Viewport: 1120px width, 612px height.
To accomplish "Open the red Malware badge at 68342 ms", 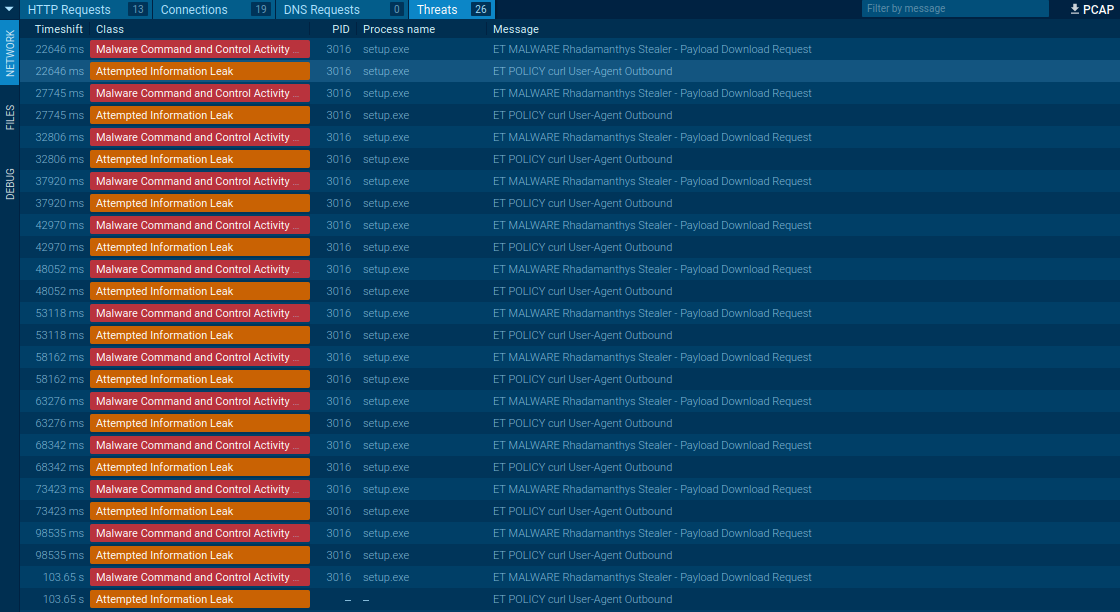I will [x=200, y=446].
